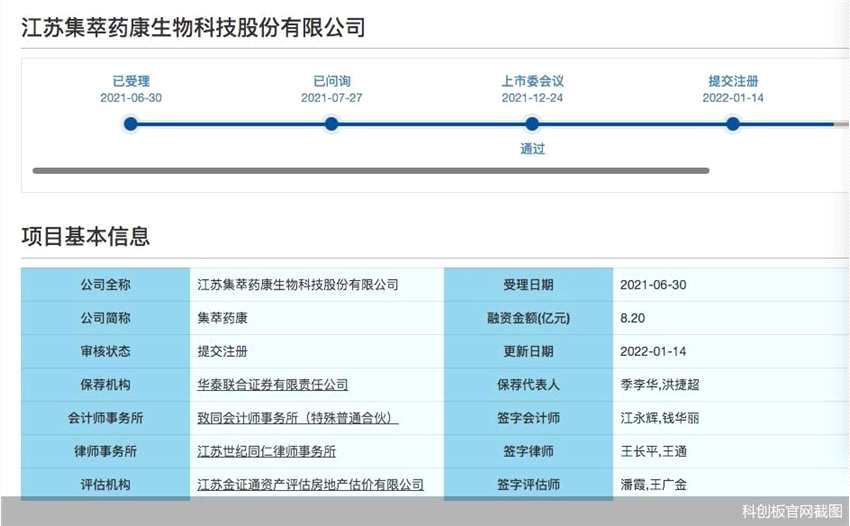This screenshot has width=850, height=526.
Task: Click the page title 江苏集萃药康生物科技股份有限公司
Action: pos(193,28)
